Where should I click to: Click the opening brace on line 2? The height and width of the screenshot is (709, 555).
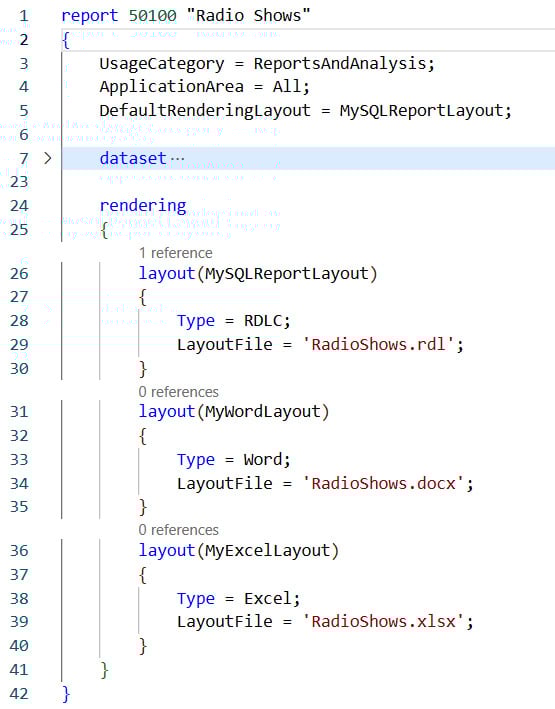tap(66, 40)
